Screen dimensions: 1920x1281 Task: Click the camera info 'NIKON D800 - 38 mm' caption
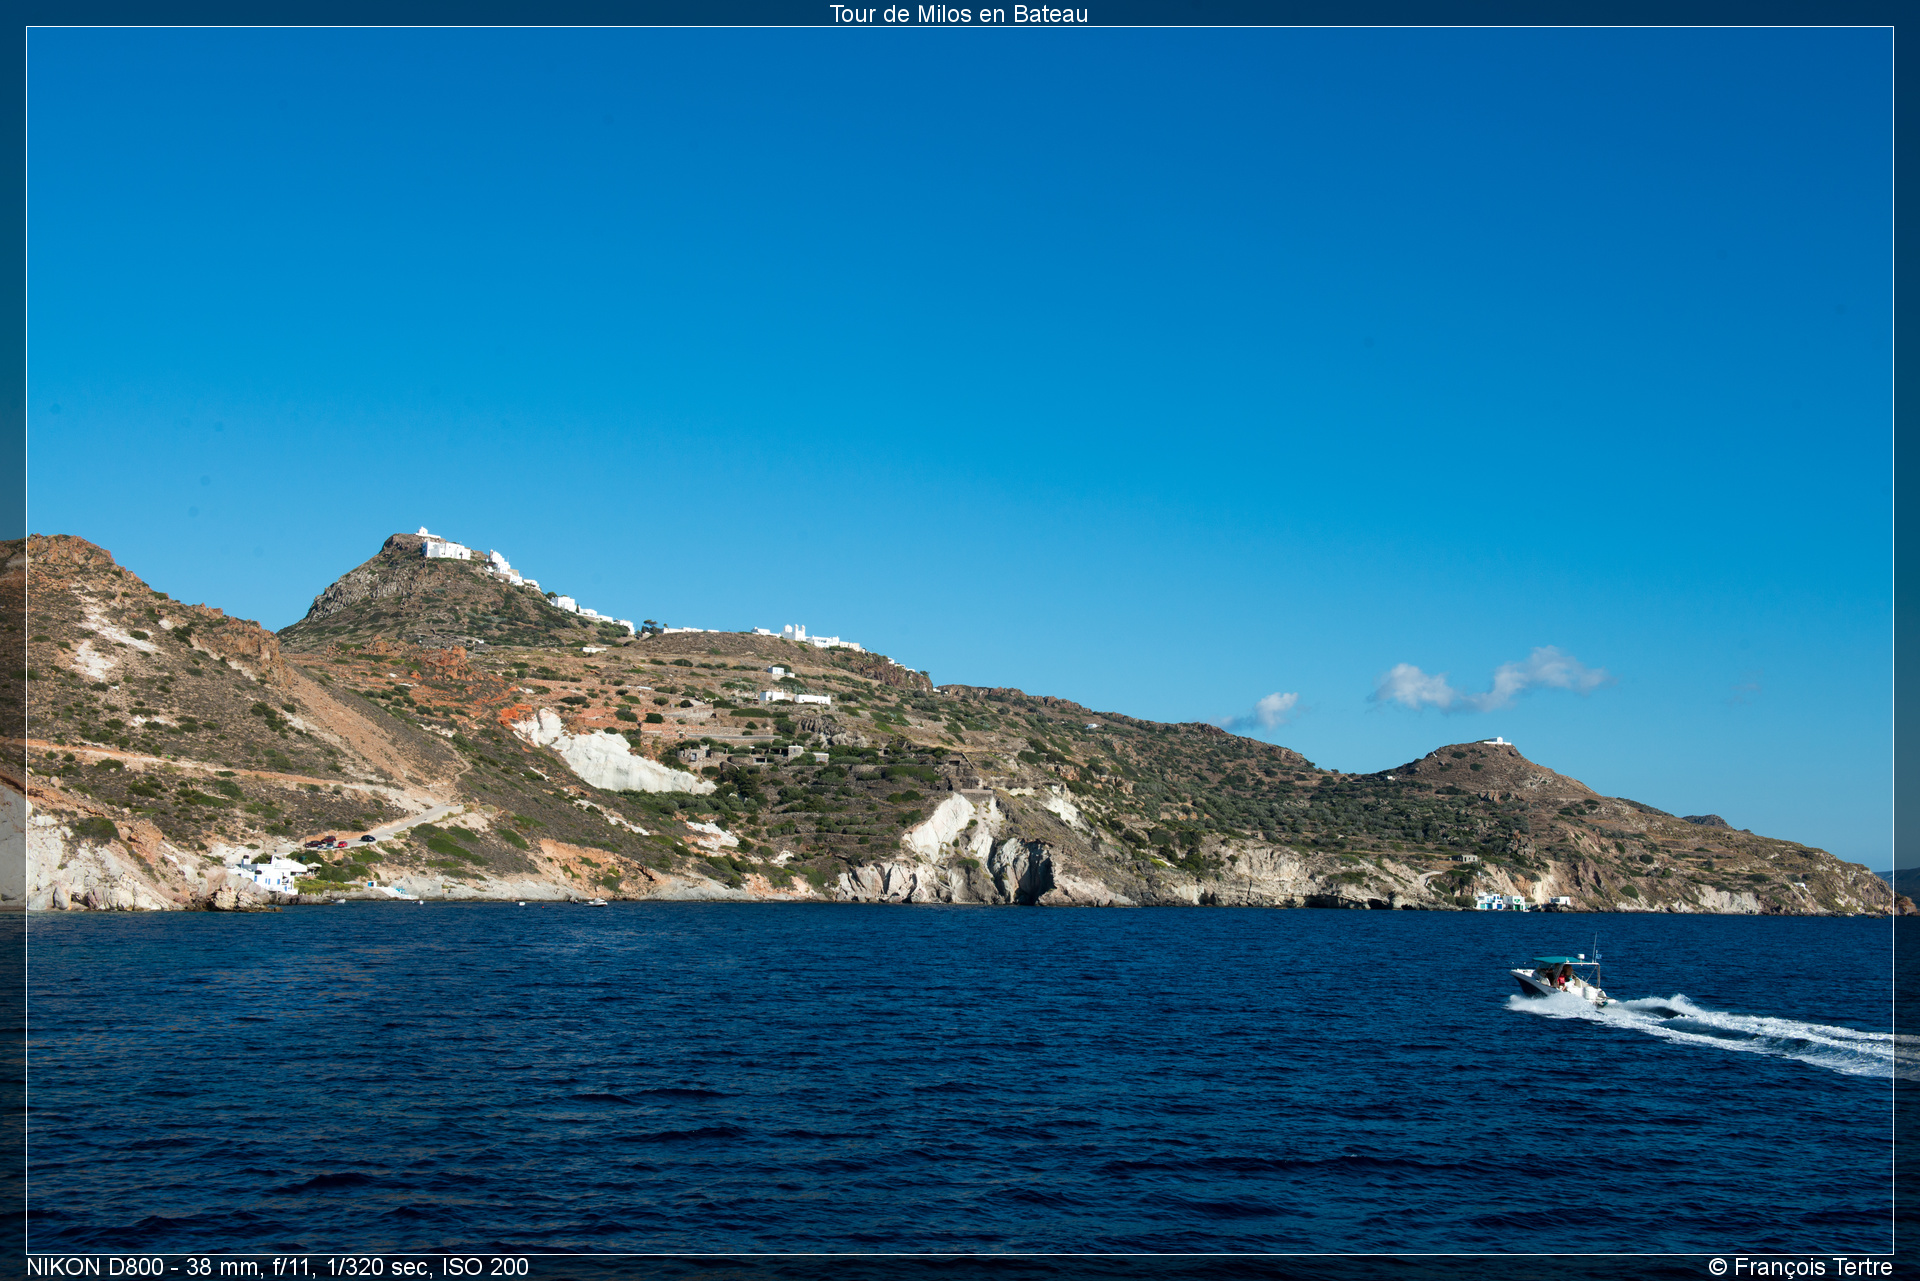click(x=278, y=1267)
